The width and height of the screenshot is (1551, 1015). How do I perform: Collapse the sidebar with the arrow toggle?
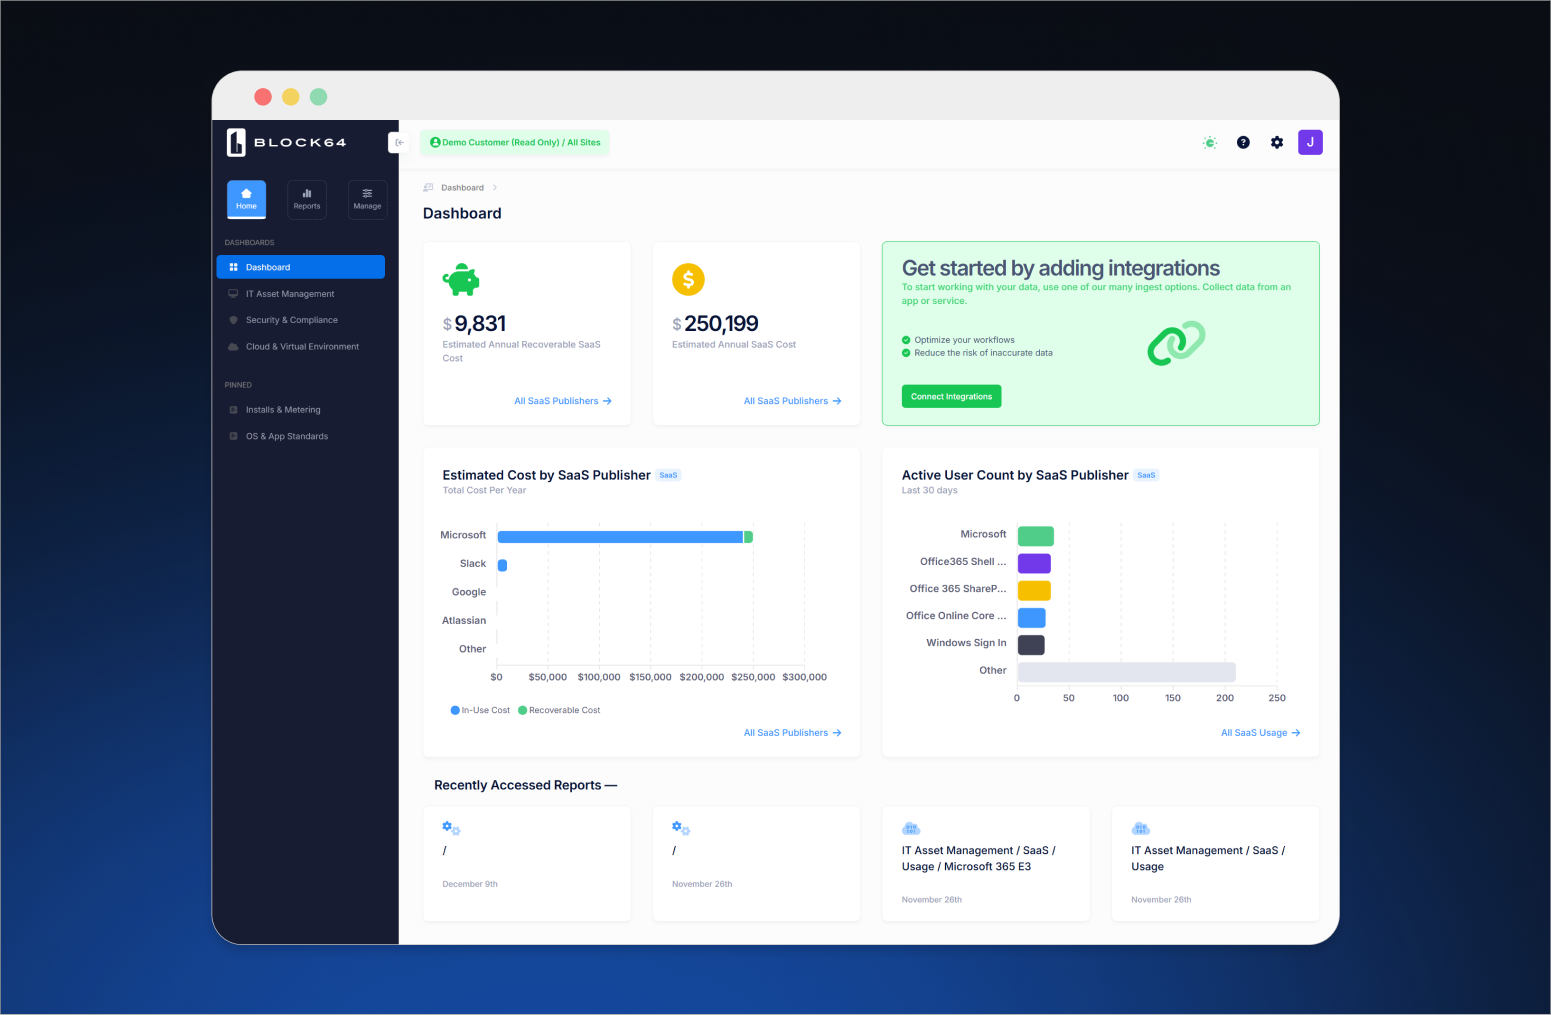pyautogui.click(x=399, y=142)
